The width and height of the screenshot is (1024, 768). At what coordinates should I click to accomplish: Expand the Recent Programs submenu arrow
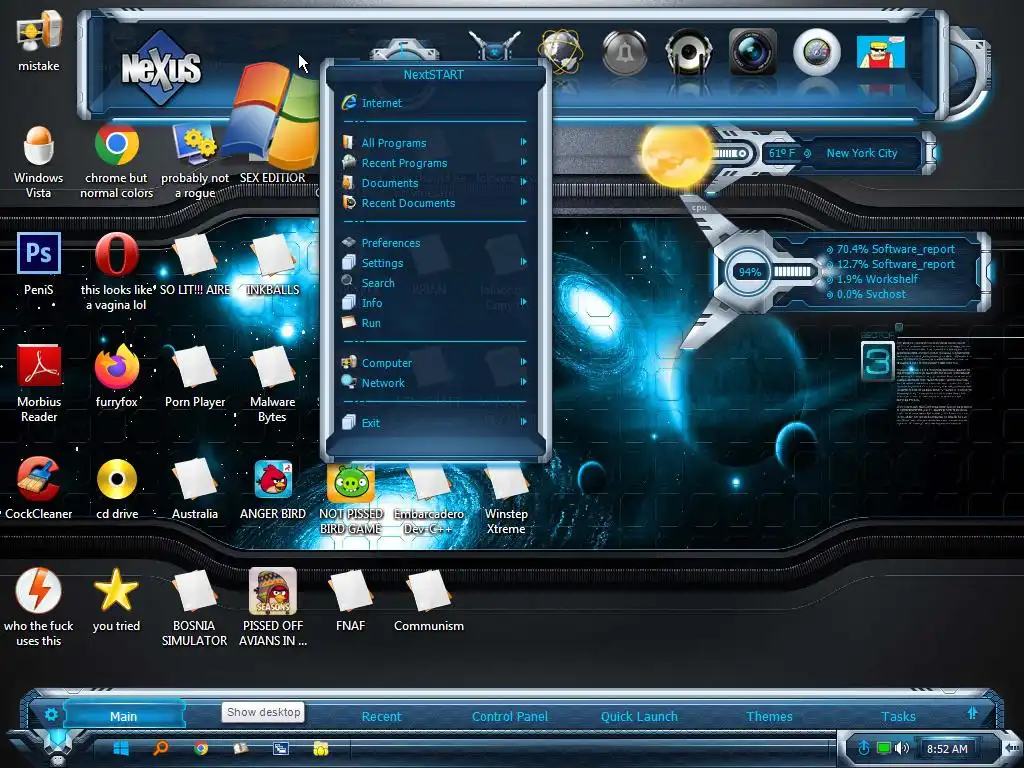[523, 162]
